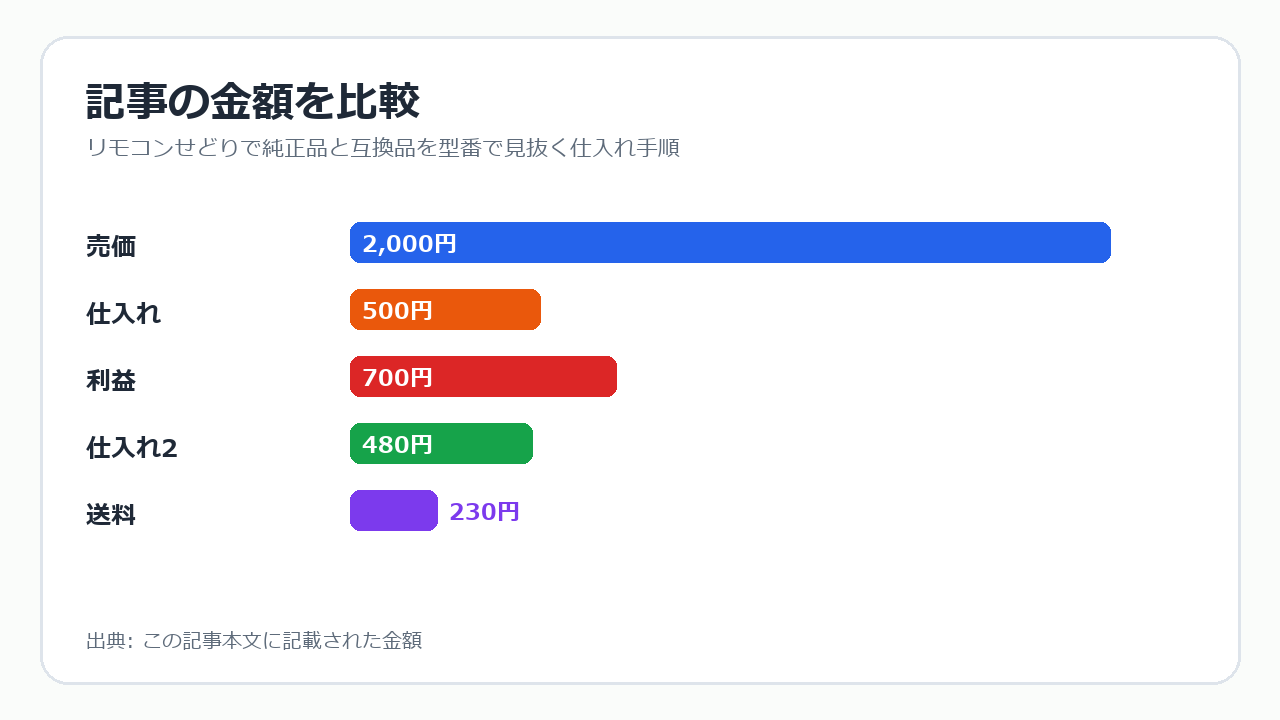The width and height of the screenshot is (1280, 720).
Task: Click the 500円 text inside the orange bar
Action: coord(397,311)
